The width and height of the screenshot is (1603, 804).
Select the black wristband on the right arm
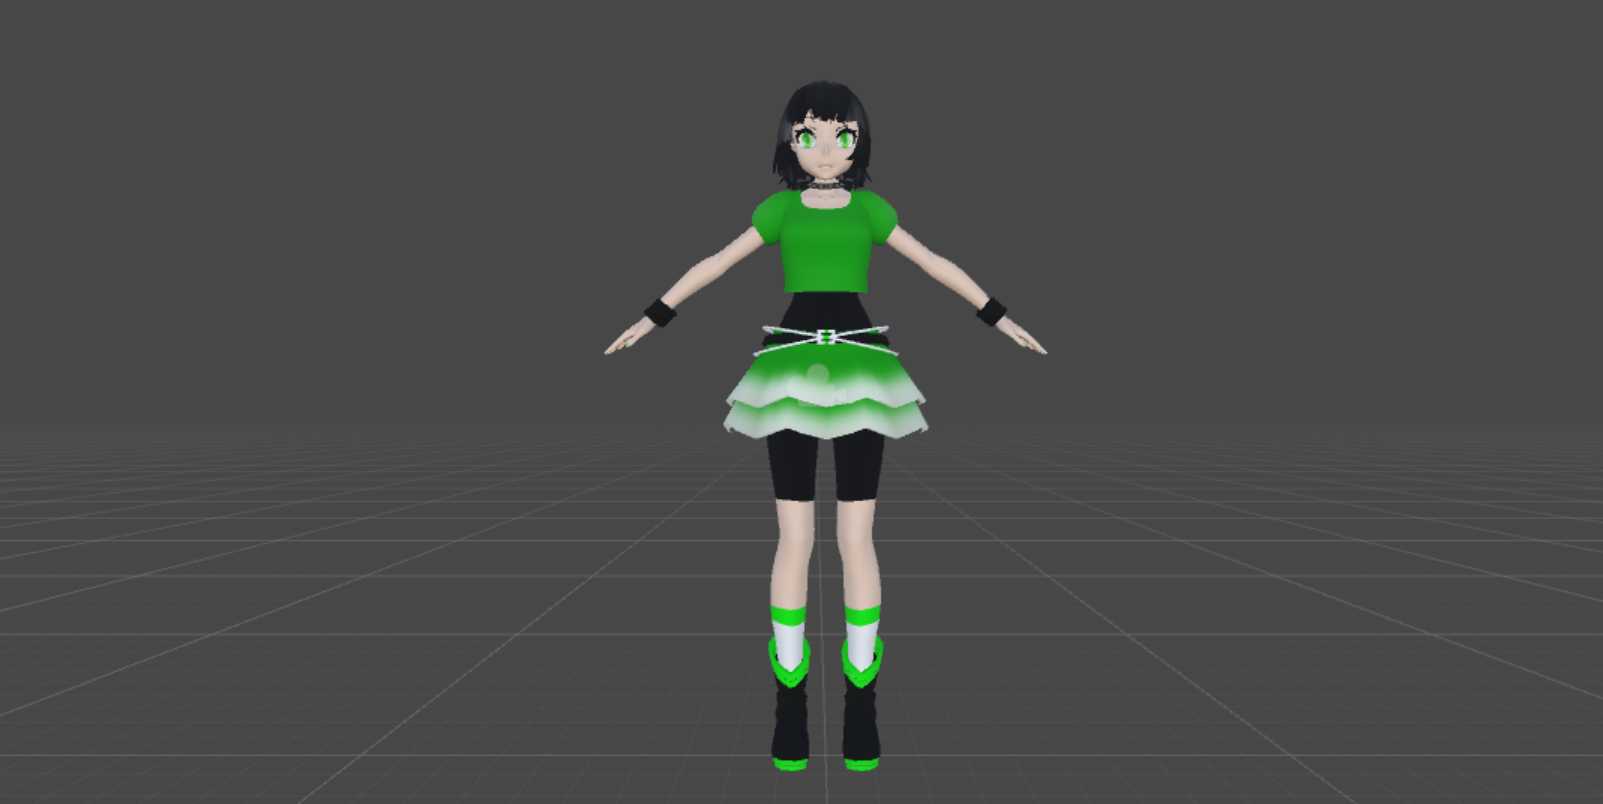pos(990,312)
